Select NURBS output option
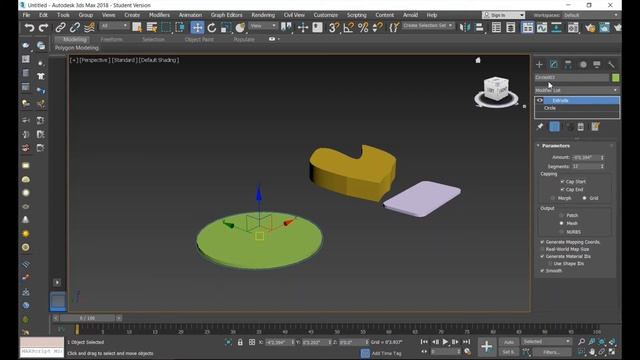The image size is (640, 360). [562, 232]
